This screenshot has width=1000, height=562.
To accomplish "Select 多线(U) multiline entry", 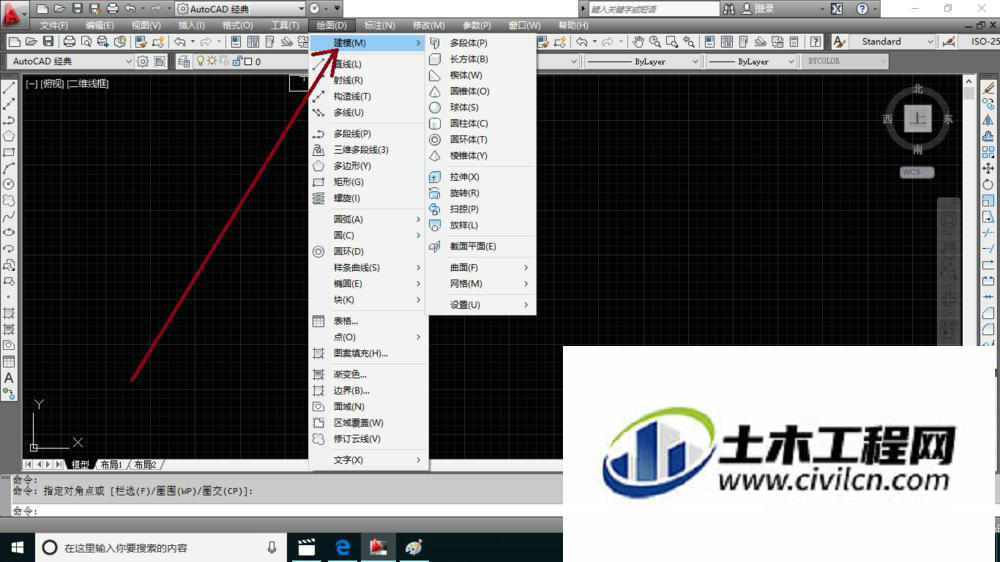I will pos(368,112).
